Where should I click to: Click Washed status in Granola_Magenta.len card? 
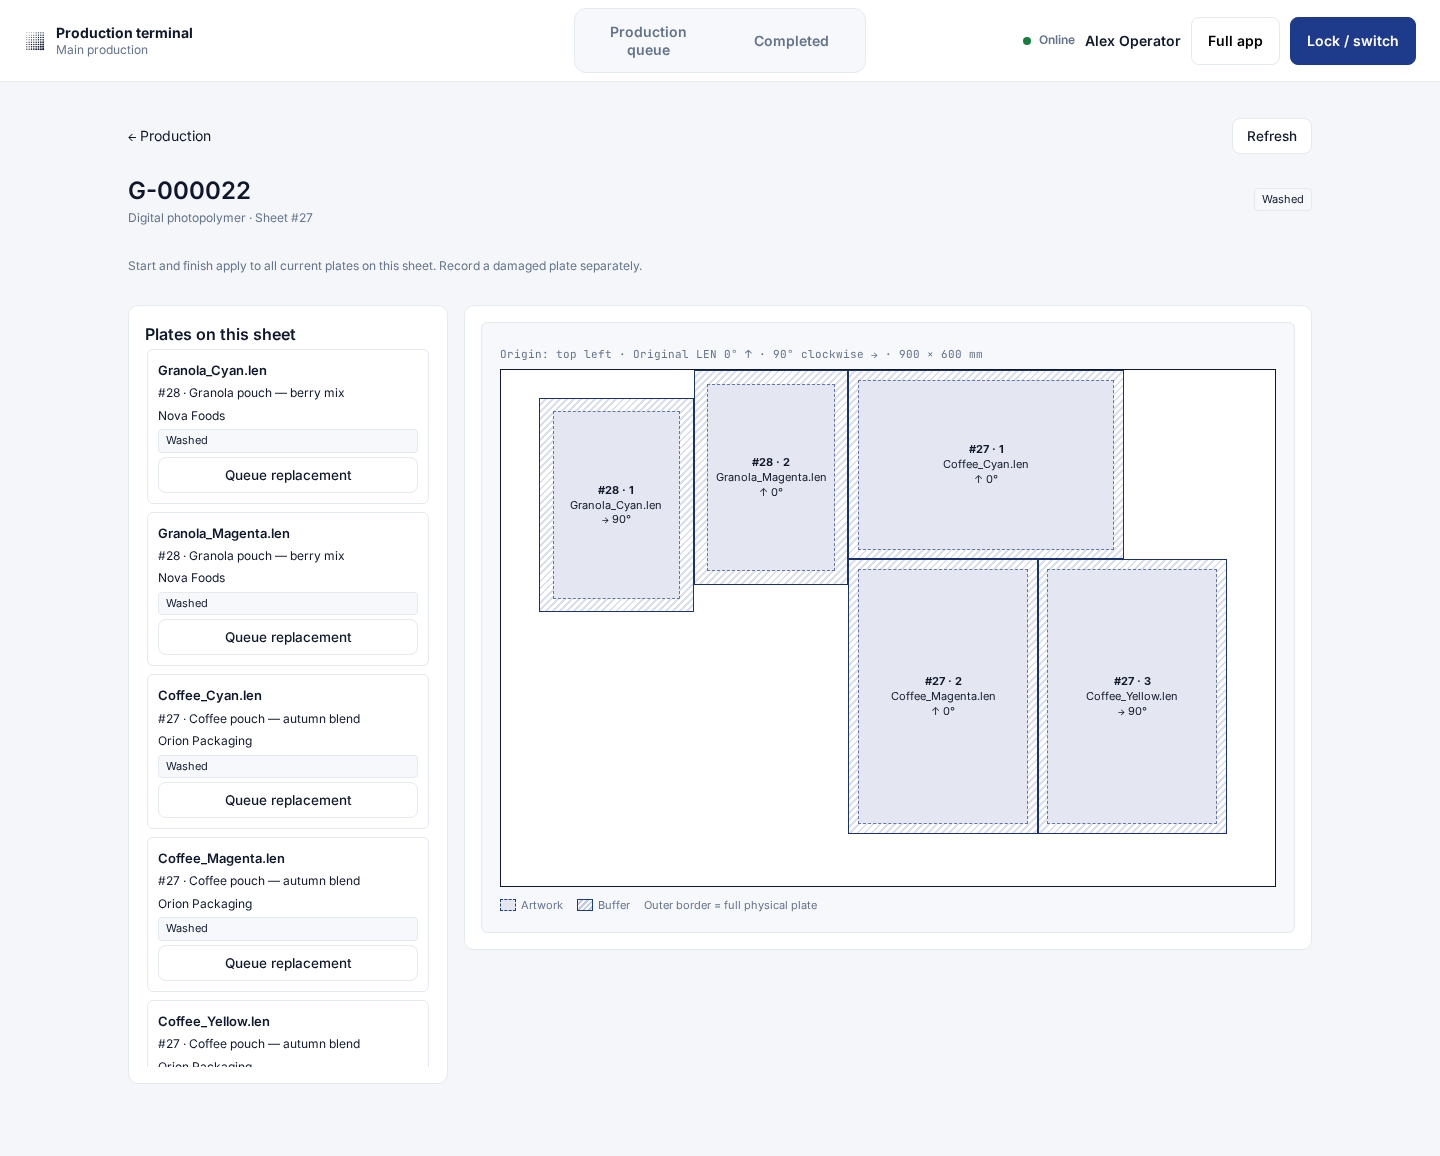(288, 603)
